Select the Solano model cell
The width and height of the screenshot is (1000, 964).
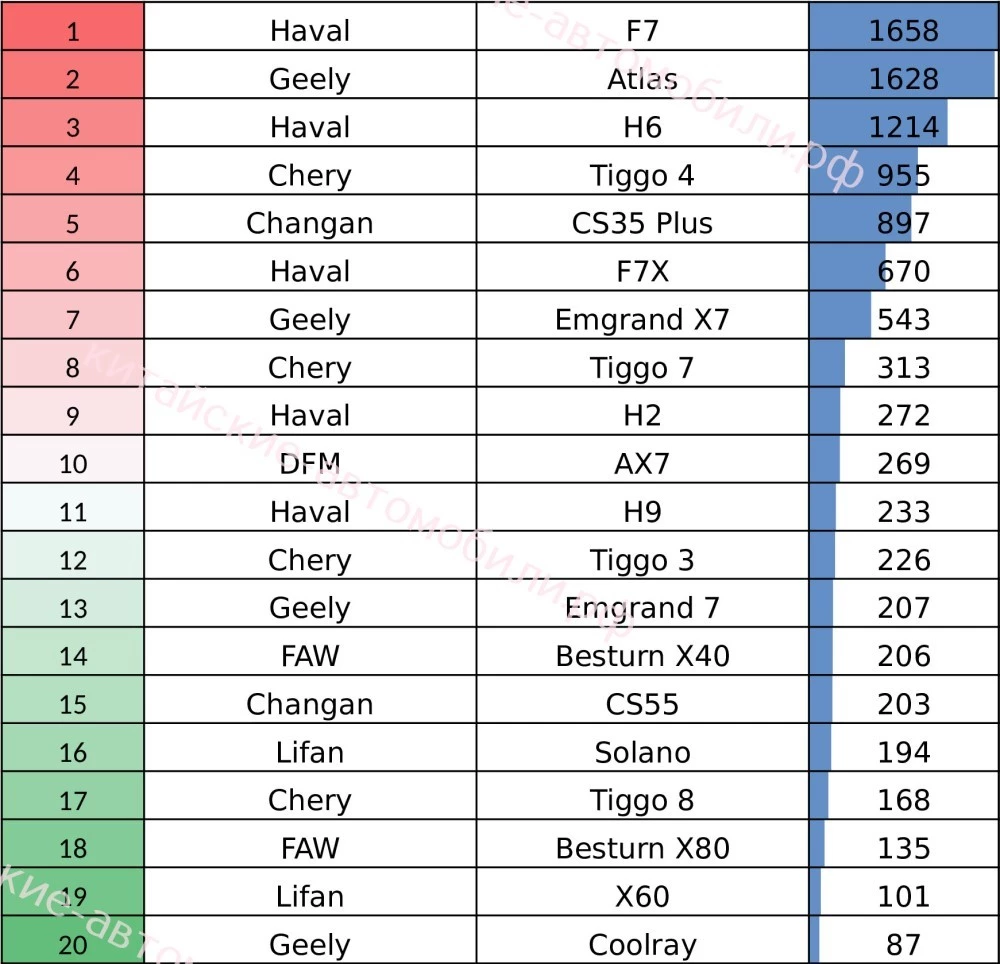[642, 751]
